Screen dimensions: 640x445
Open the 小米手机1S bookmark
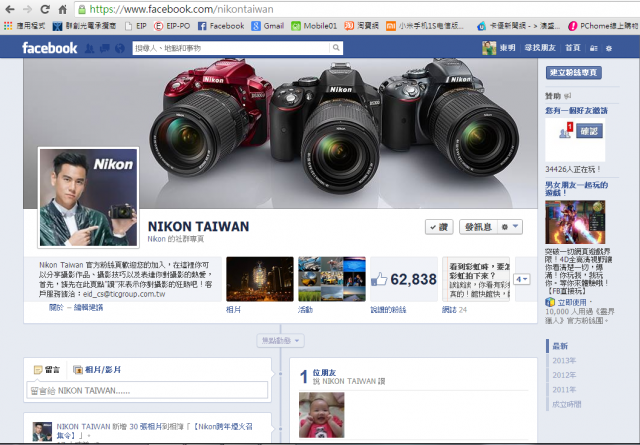[425, 26]
